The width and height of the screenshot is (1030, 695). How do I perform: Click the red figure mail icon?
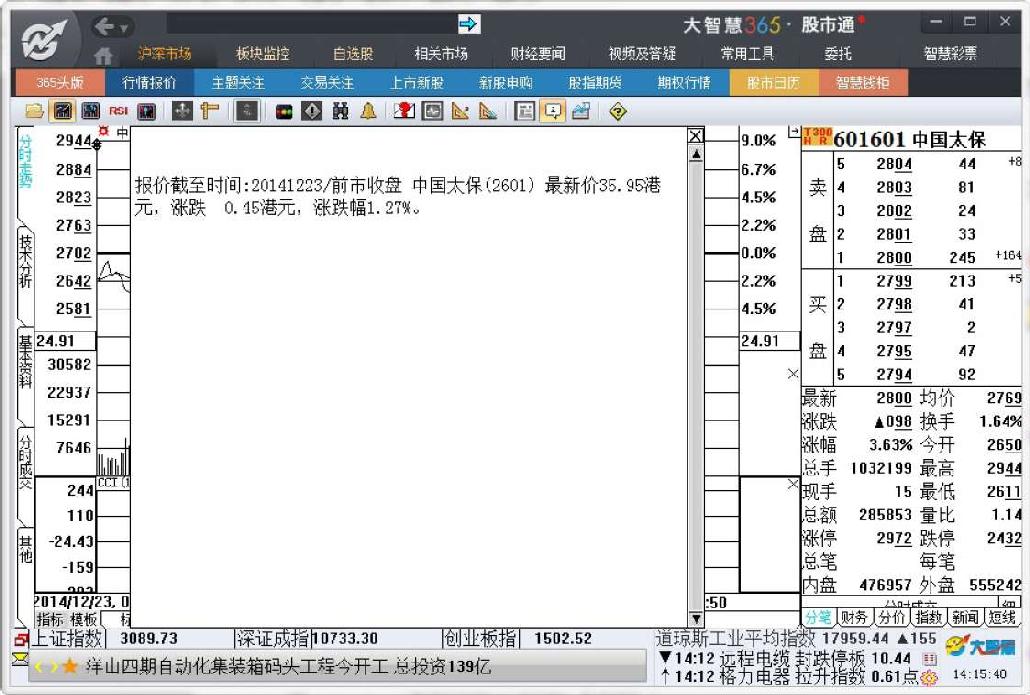click(404, 111)
